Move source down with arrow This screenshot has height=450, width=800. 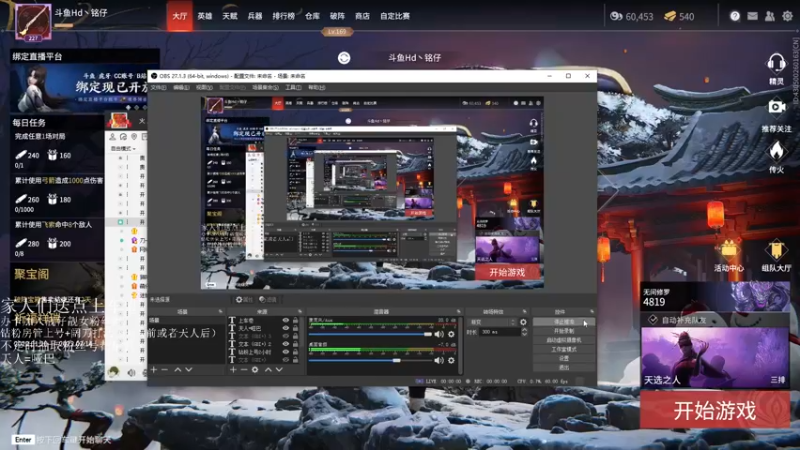[x=279, y=369]
